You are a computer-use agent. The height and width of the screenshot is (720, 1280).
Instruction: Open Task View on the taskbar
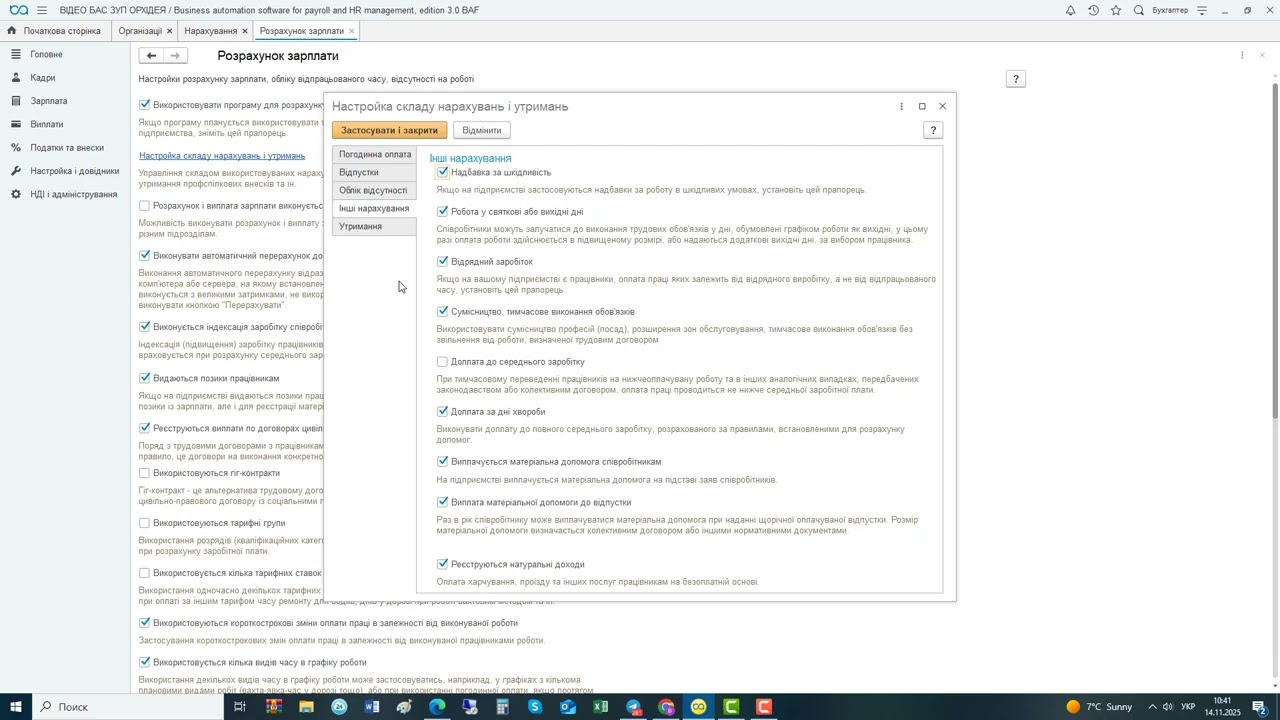click(x=240, y=707)
